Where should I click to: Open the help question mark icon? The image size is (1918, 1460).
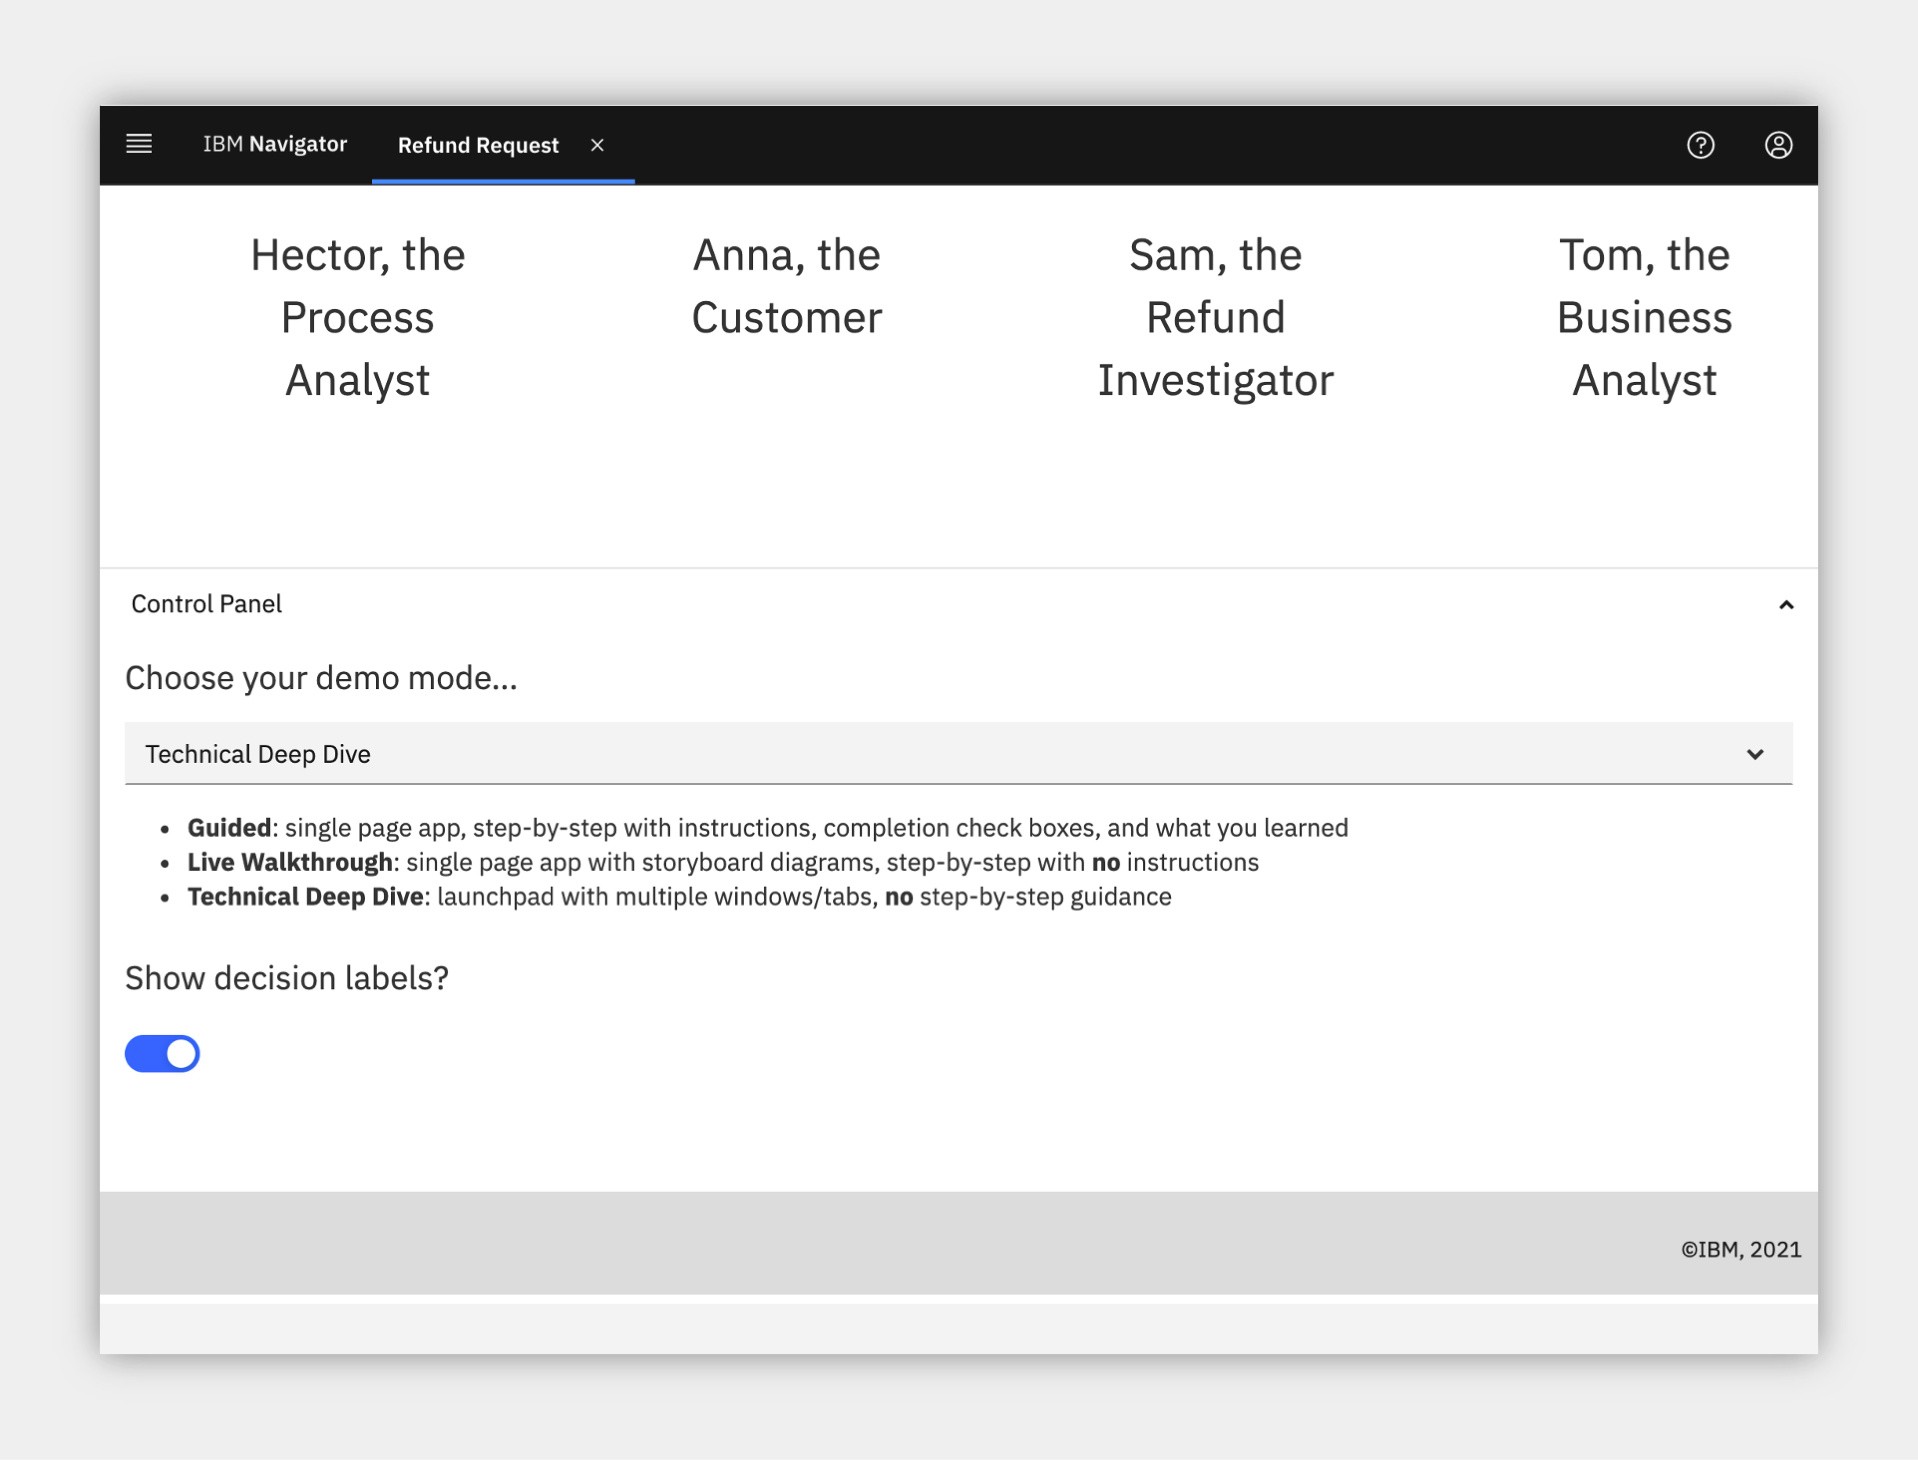(1700, 145)
